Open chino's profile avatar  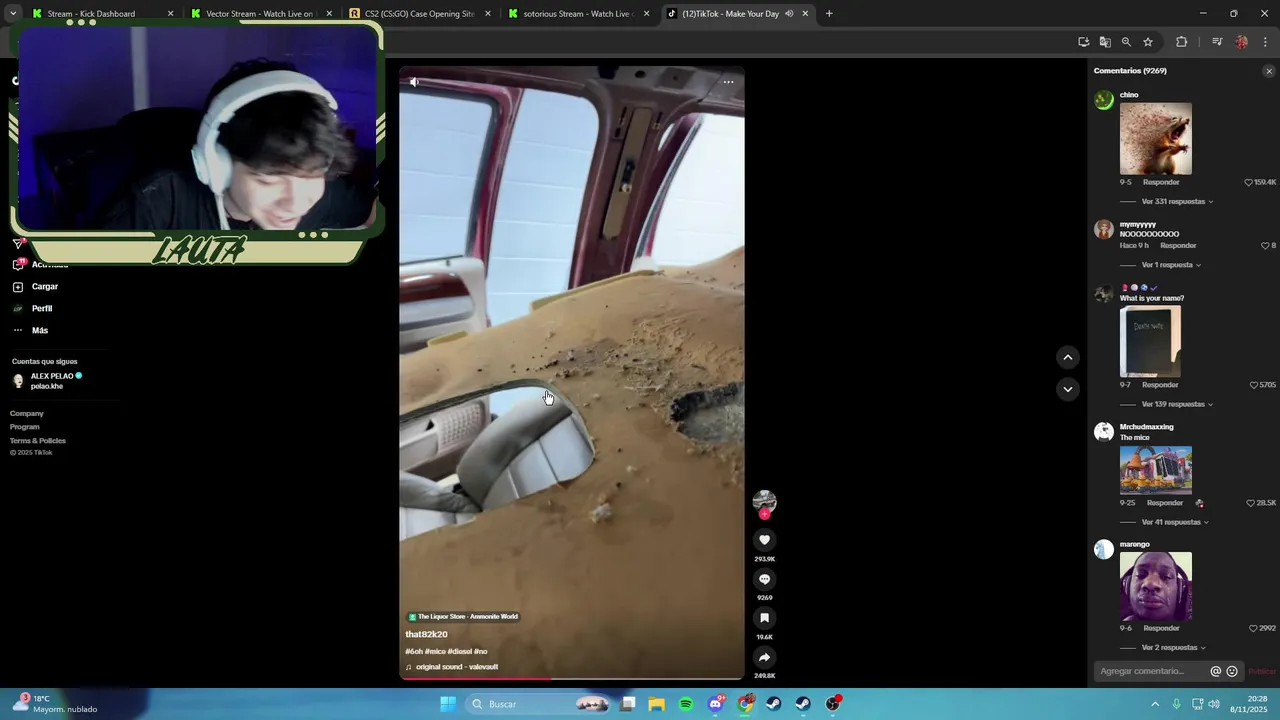point(1104,100)
